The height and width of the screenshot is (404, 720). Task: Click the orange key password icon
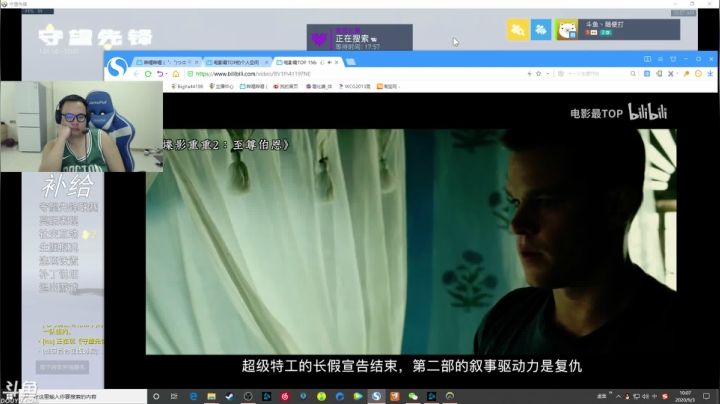[x=686, y=74]
